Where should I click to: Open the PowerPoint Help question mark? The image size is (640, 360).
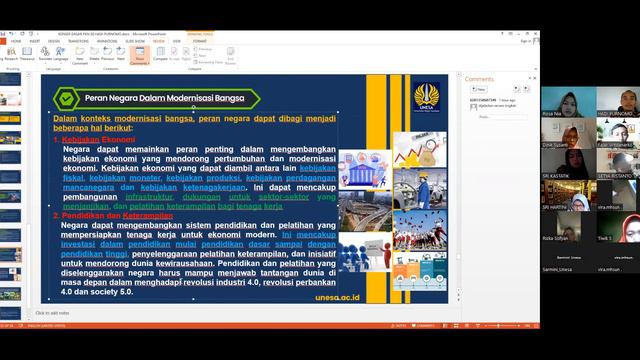click(x=502, y=34)
